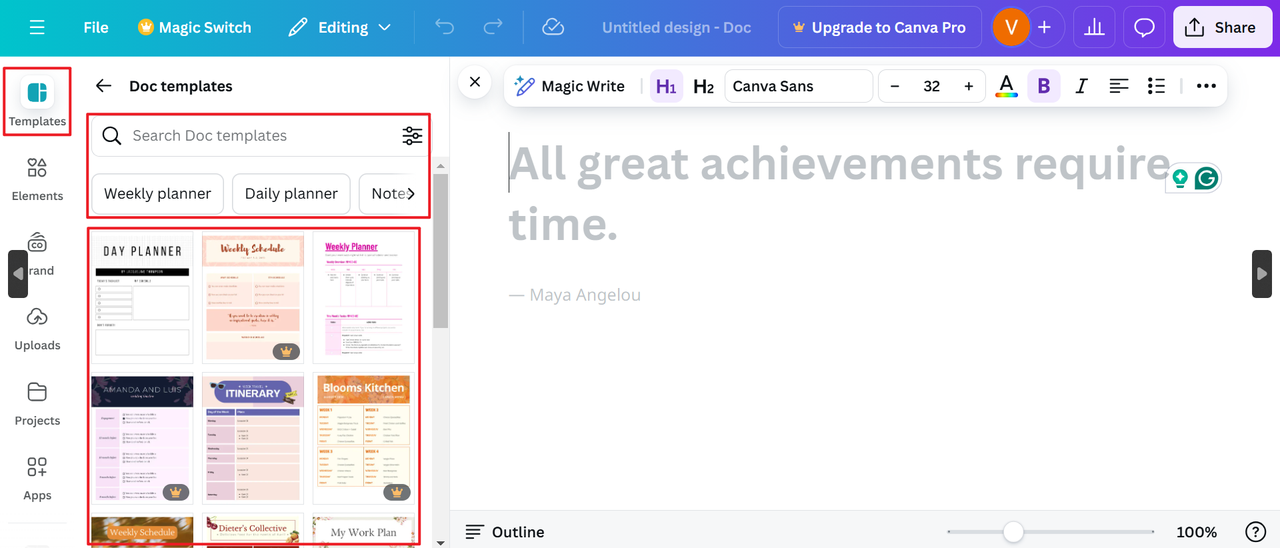Open the Templates sidebar tab
The width and height of the screenshot is (1280, 548).
click(37, 103)
